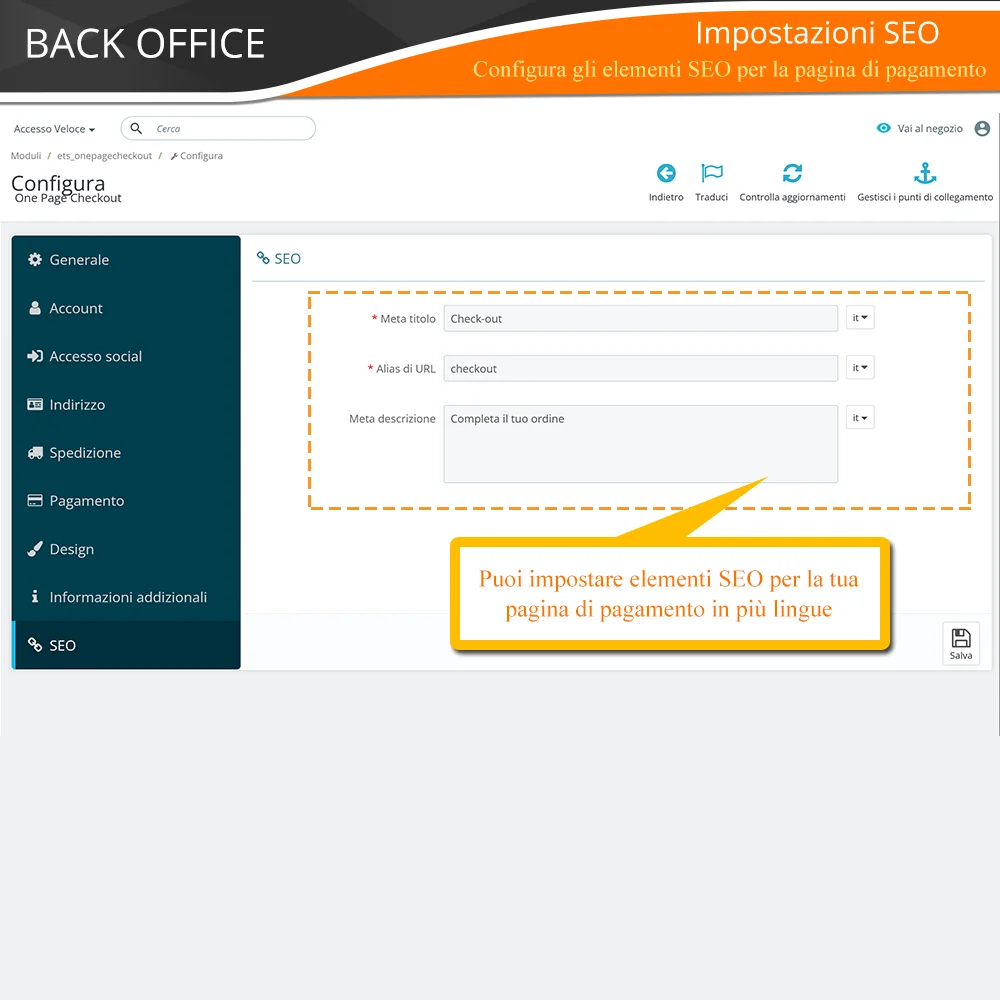Open the Accesso Veloce dropdown

[x=54, y=128]
